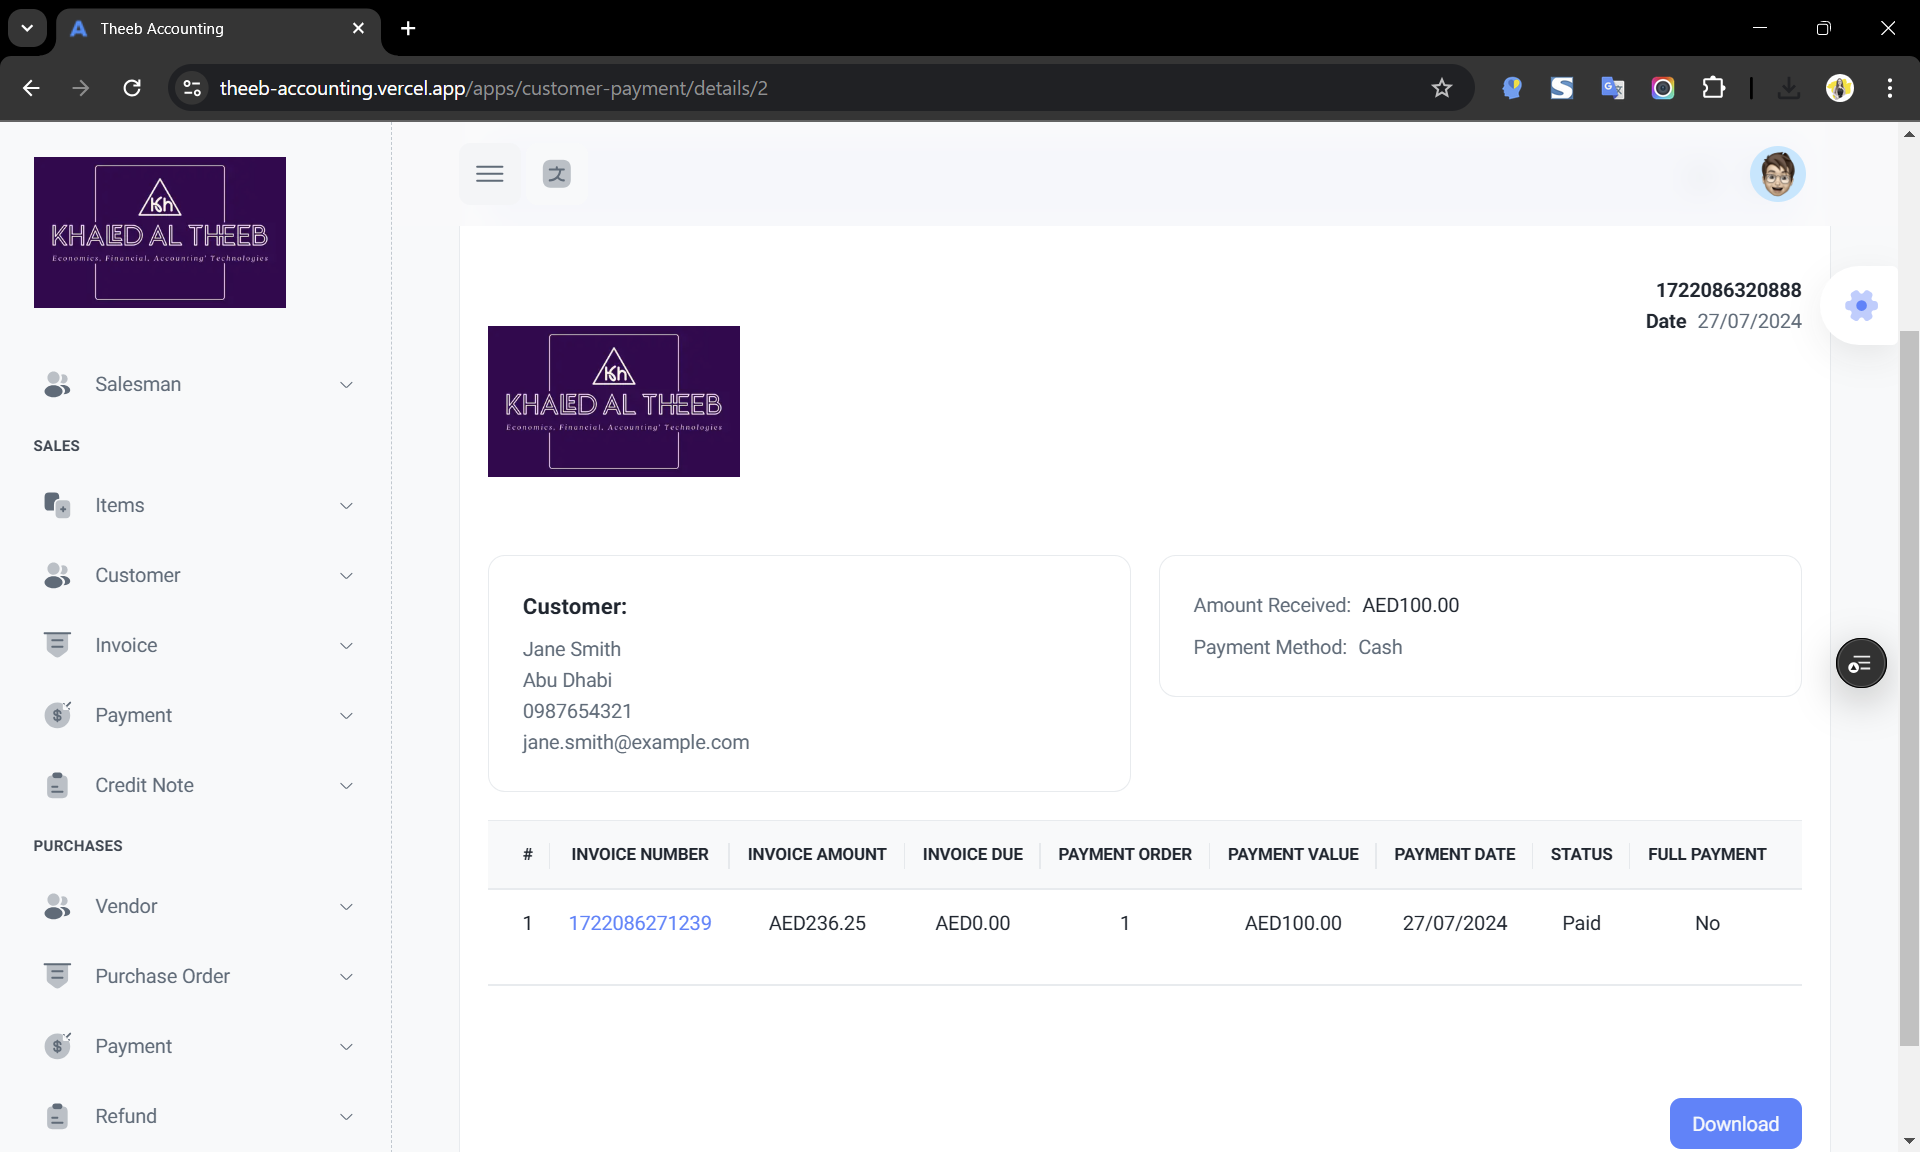
Task: Expand the Purchase Order menu chevron
Action: [x=346, y=977]
